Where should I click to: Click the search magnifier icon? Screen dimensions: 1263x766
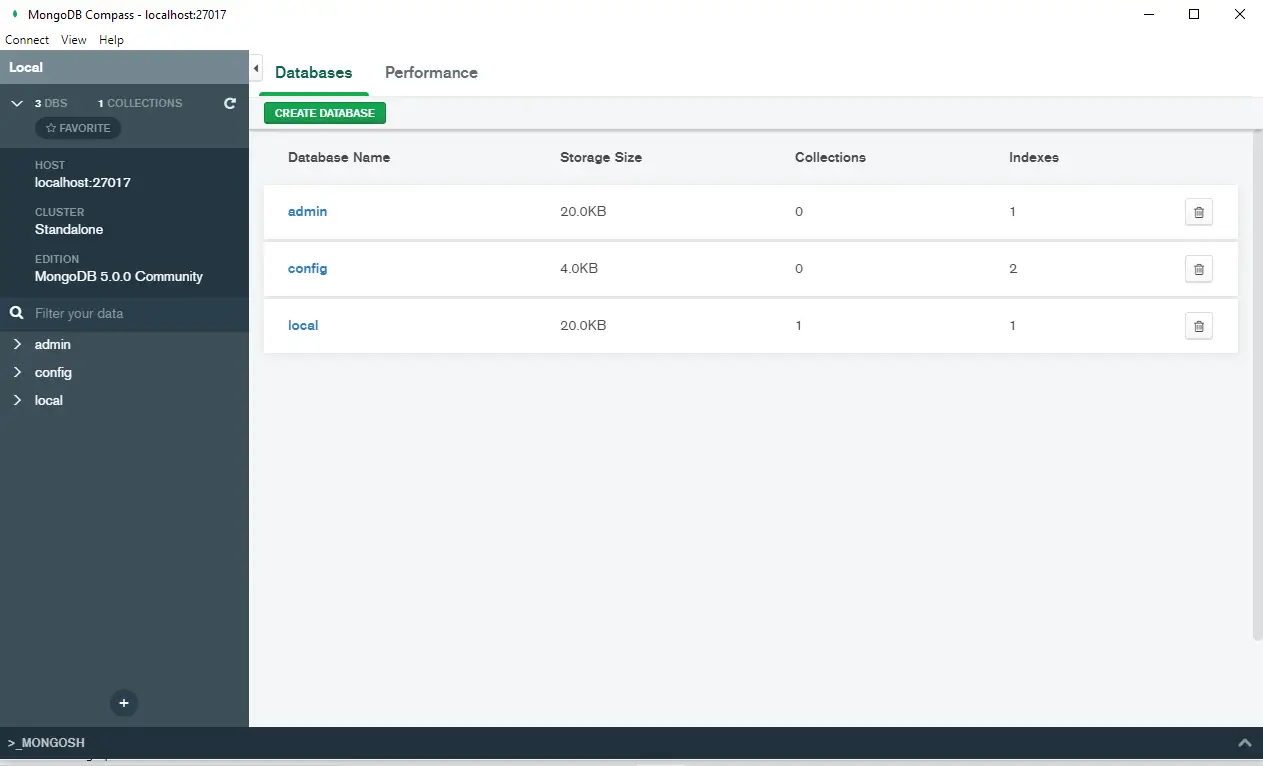click(16, 313)
